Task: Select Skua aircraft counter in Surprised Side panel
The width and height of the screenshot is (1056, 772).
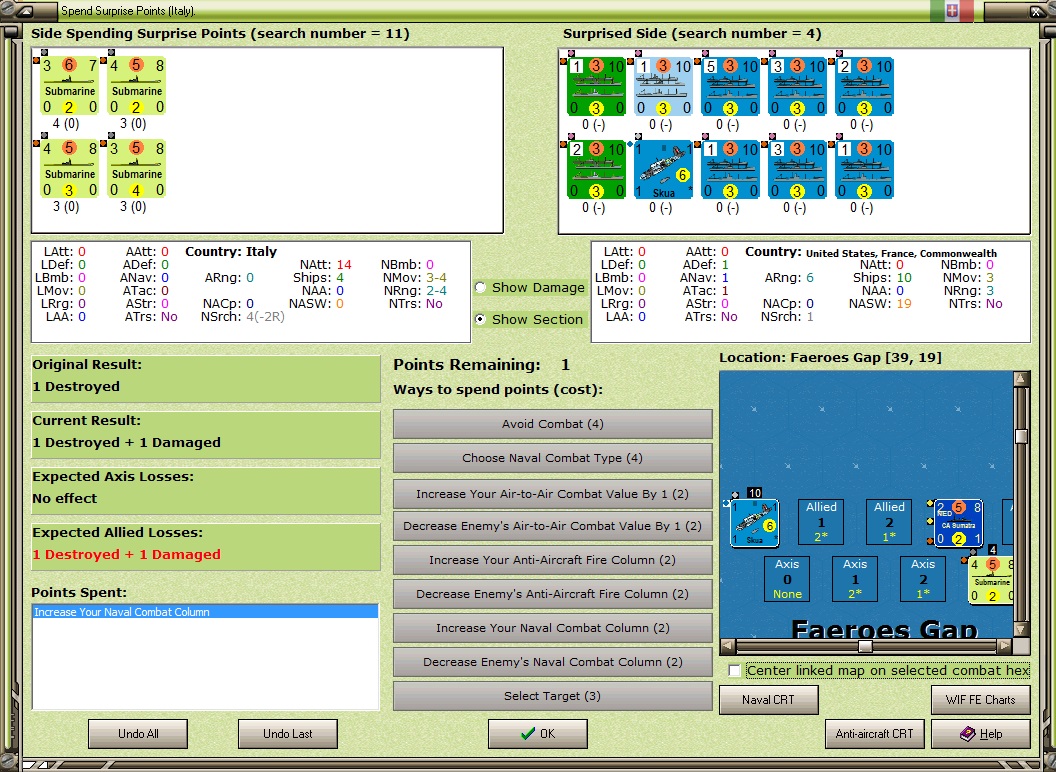Action: point(663,170)
